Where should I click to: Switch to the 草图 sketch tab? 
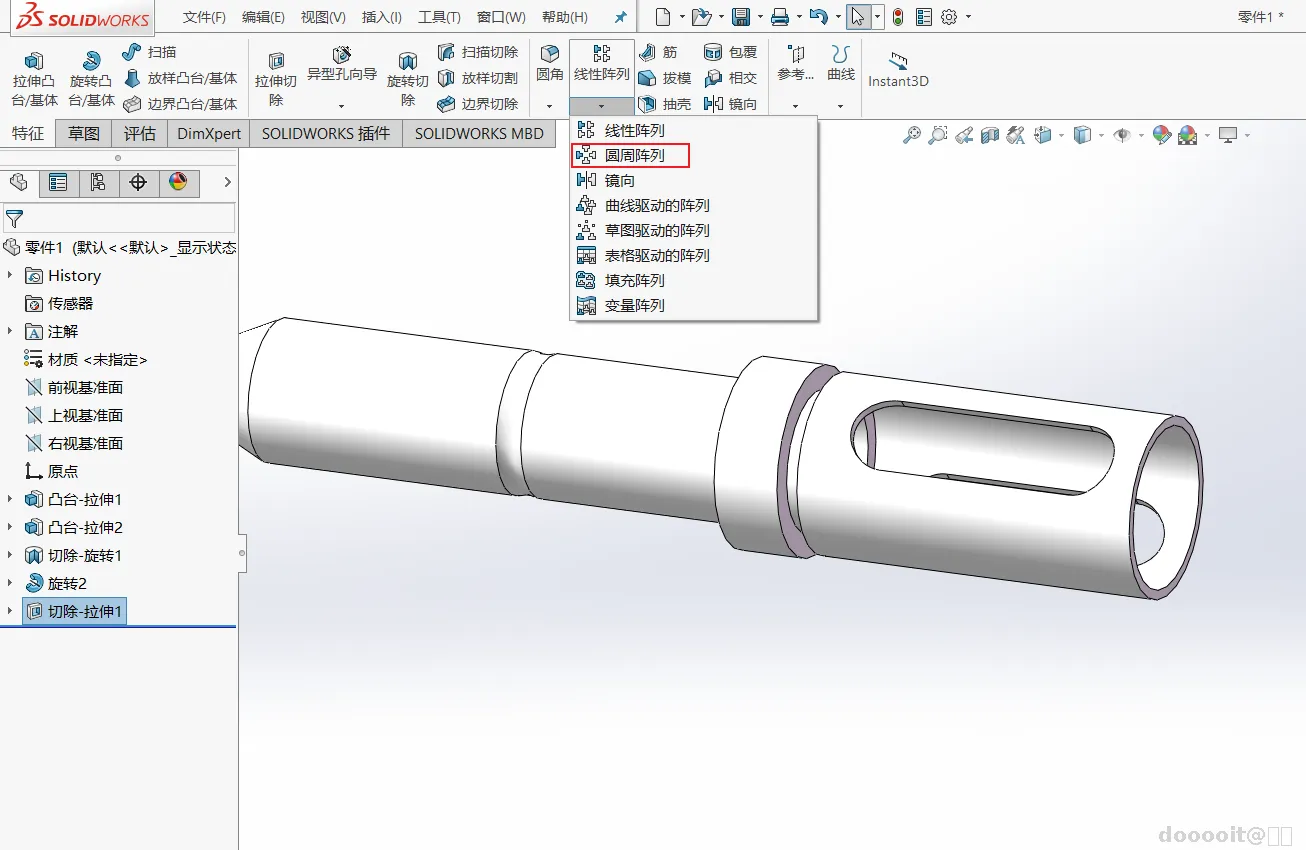(x=84, y=133)
